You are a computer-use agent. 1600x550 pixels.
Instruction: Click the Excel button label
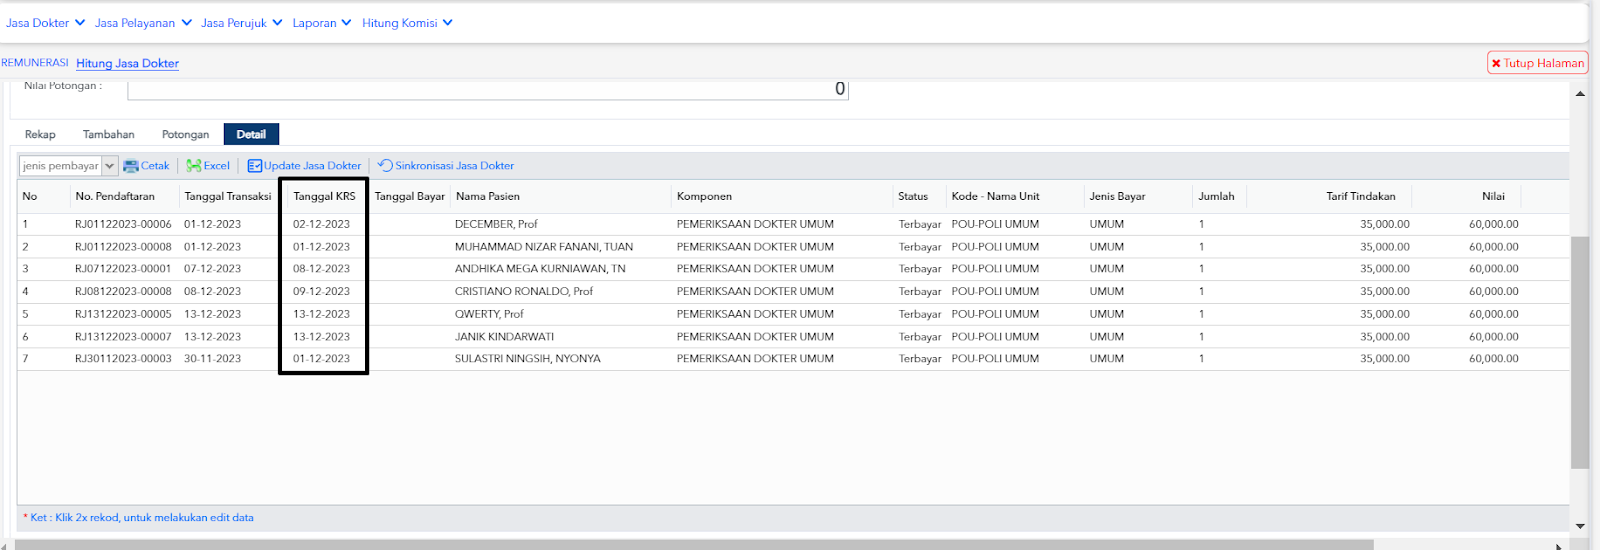[217, 166]
